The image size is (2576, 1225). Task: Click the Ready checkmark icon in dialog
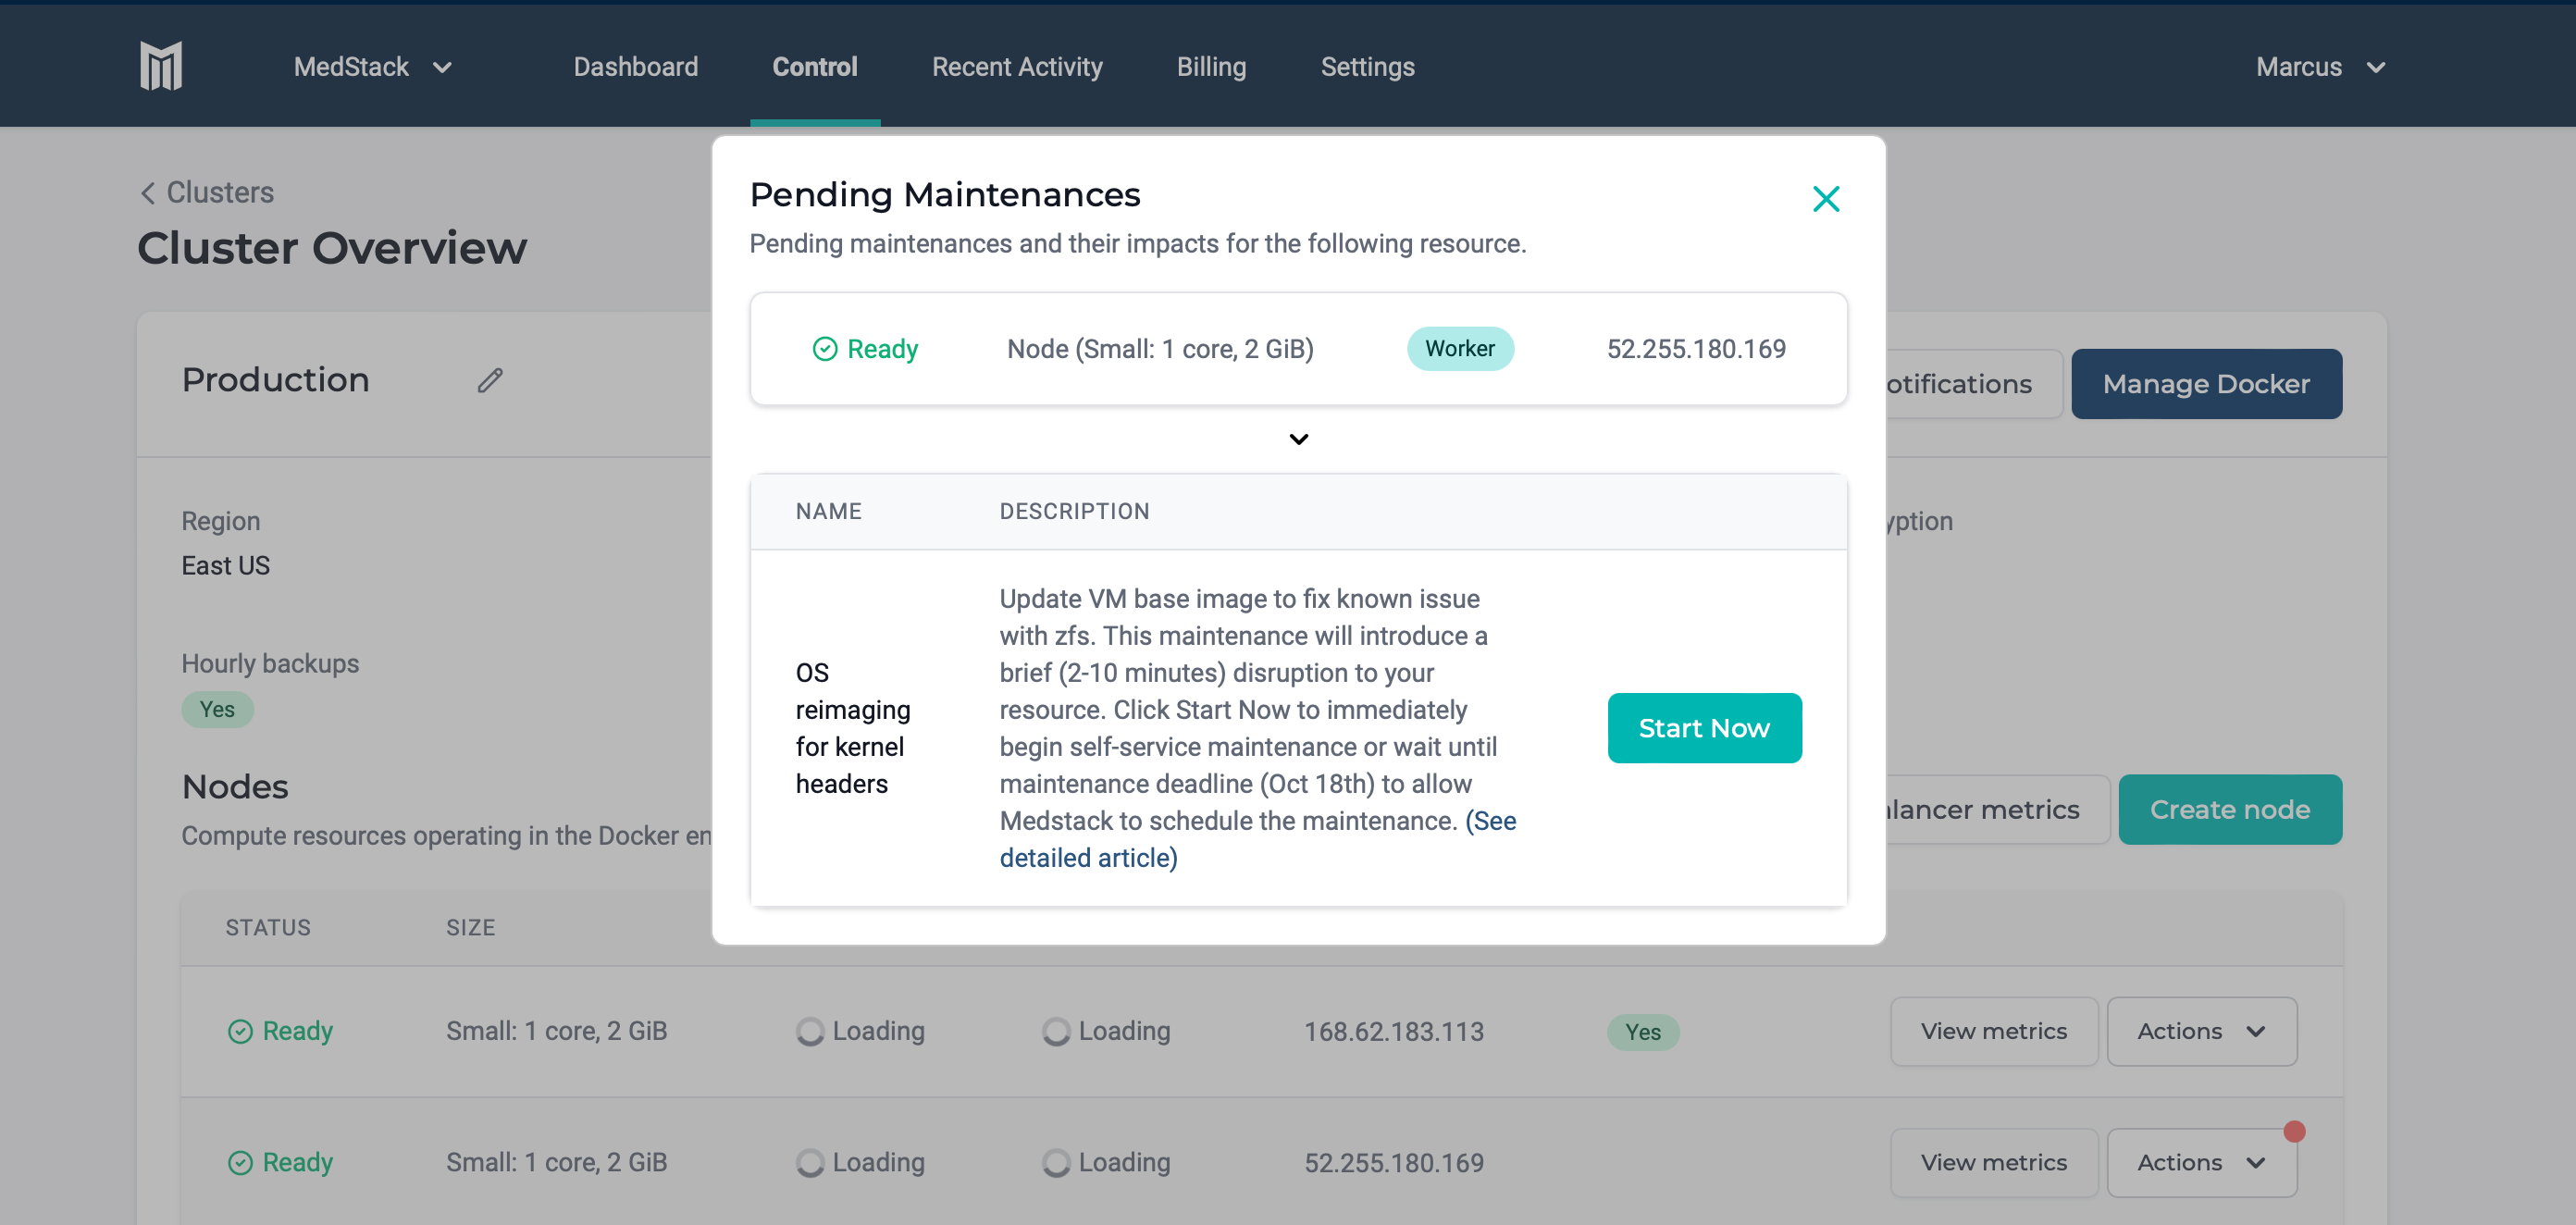824,349
